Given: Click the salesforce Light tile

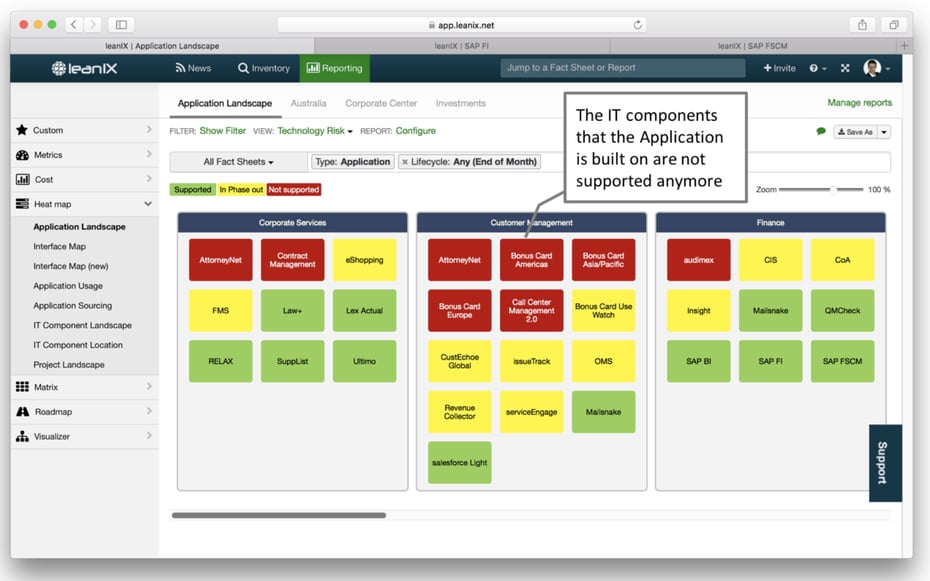Looking at the screenshot, I should click(x=460, y=462).
